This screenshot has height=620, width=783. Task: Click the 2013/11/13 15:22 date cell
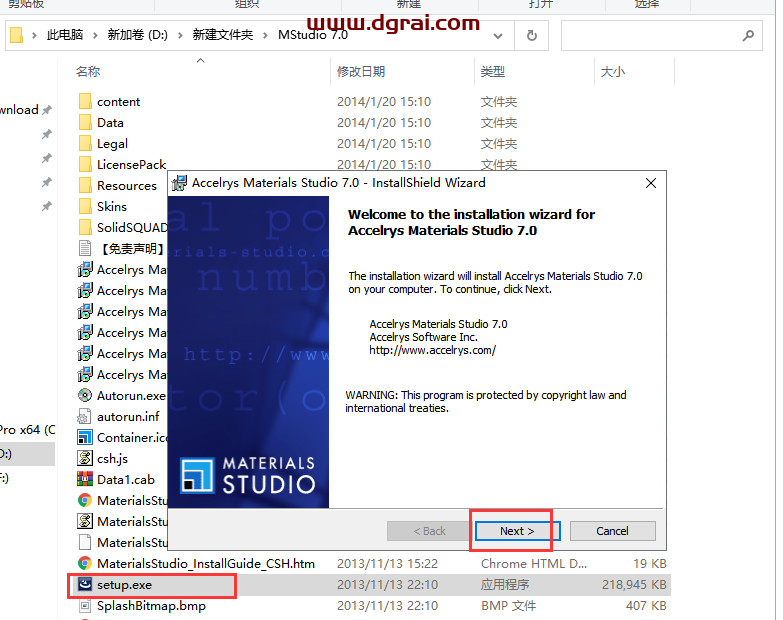click(x=388, y=564)
